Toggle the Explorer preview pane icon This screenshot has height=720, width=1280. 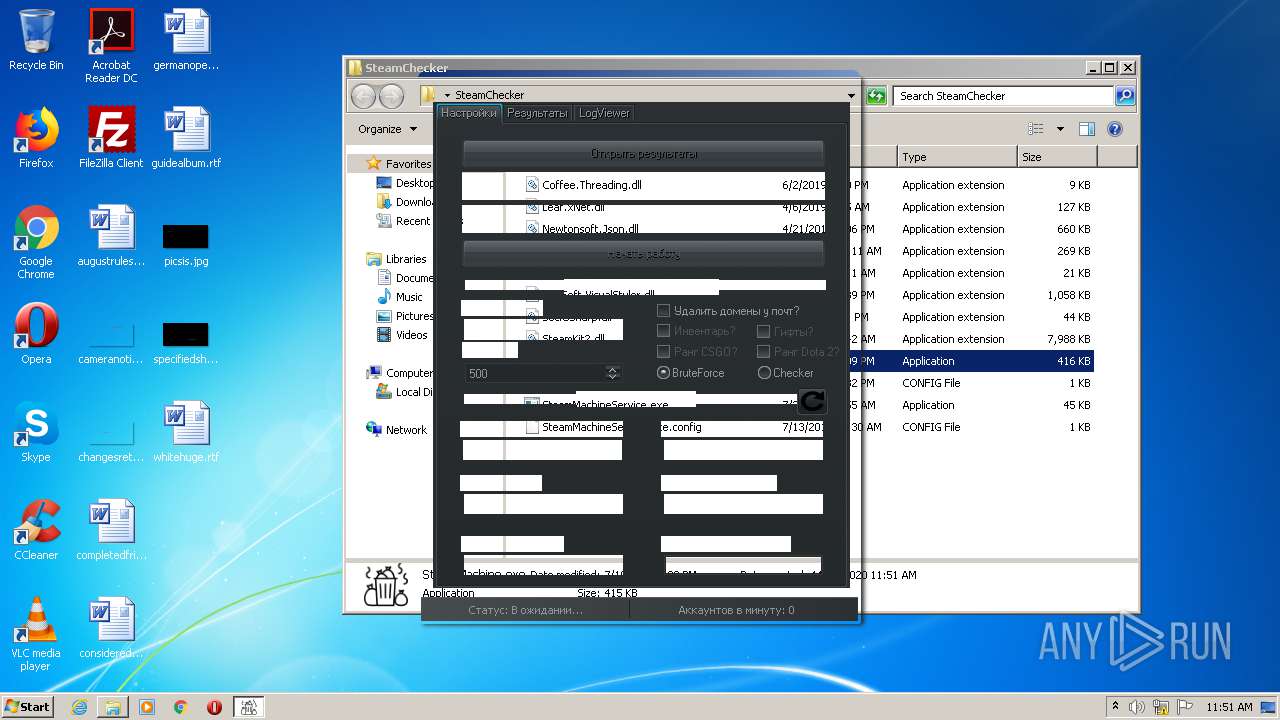pos(1087,129)
